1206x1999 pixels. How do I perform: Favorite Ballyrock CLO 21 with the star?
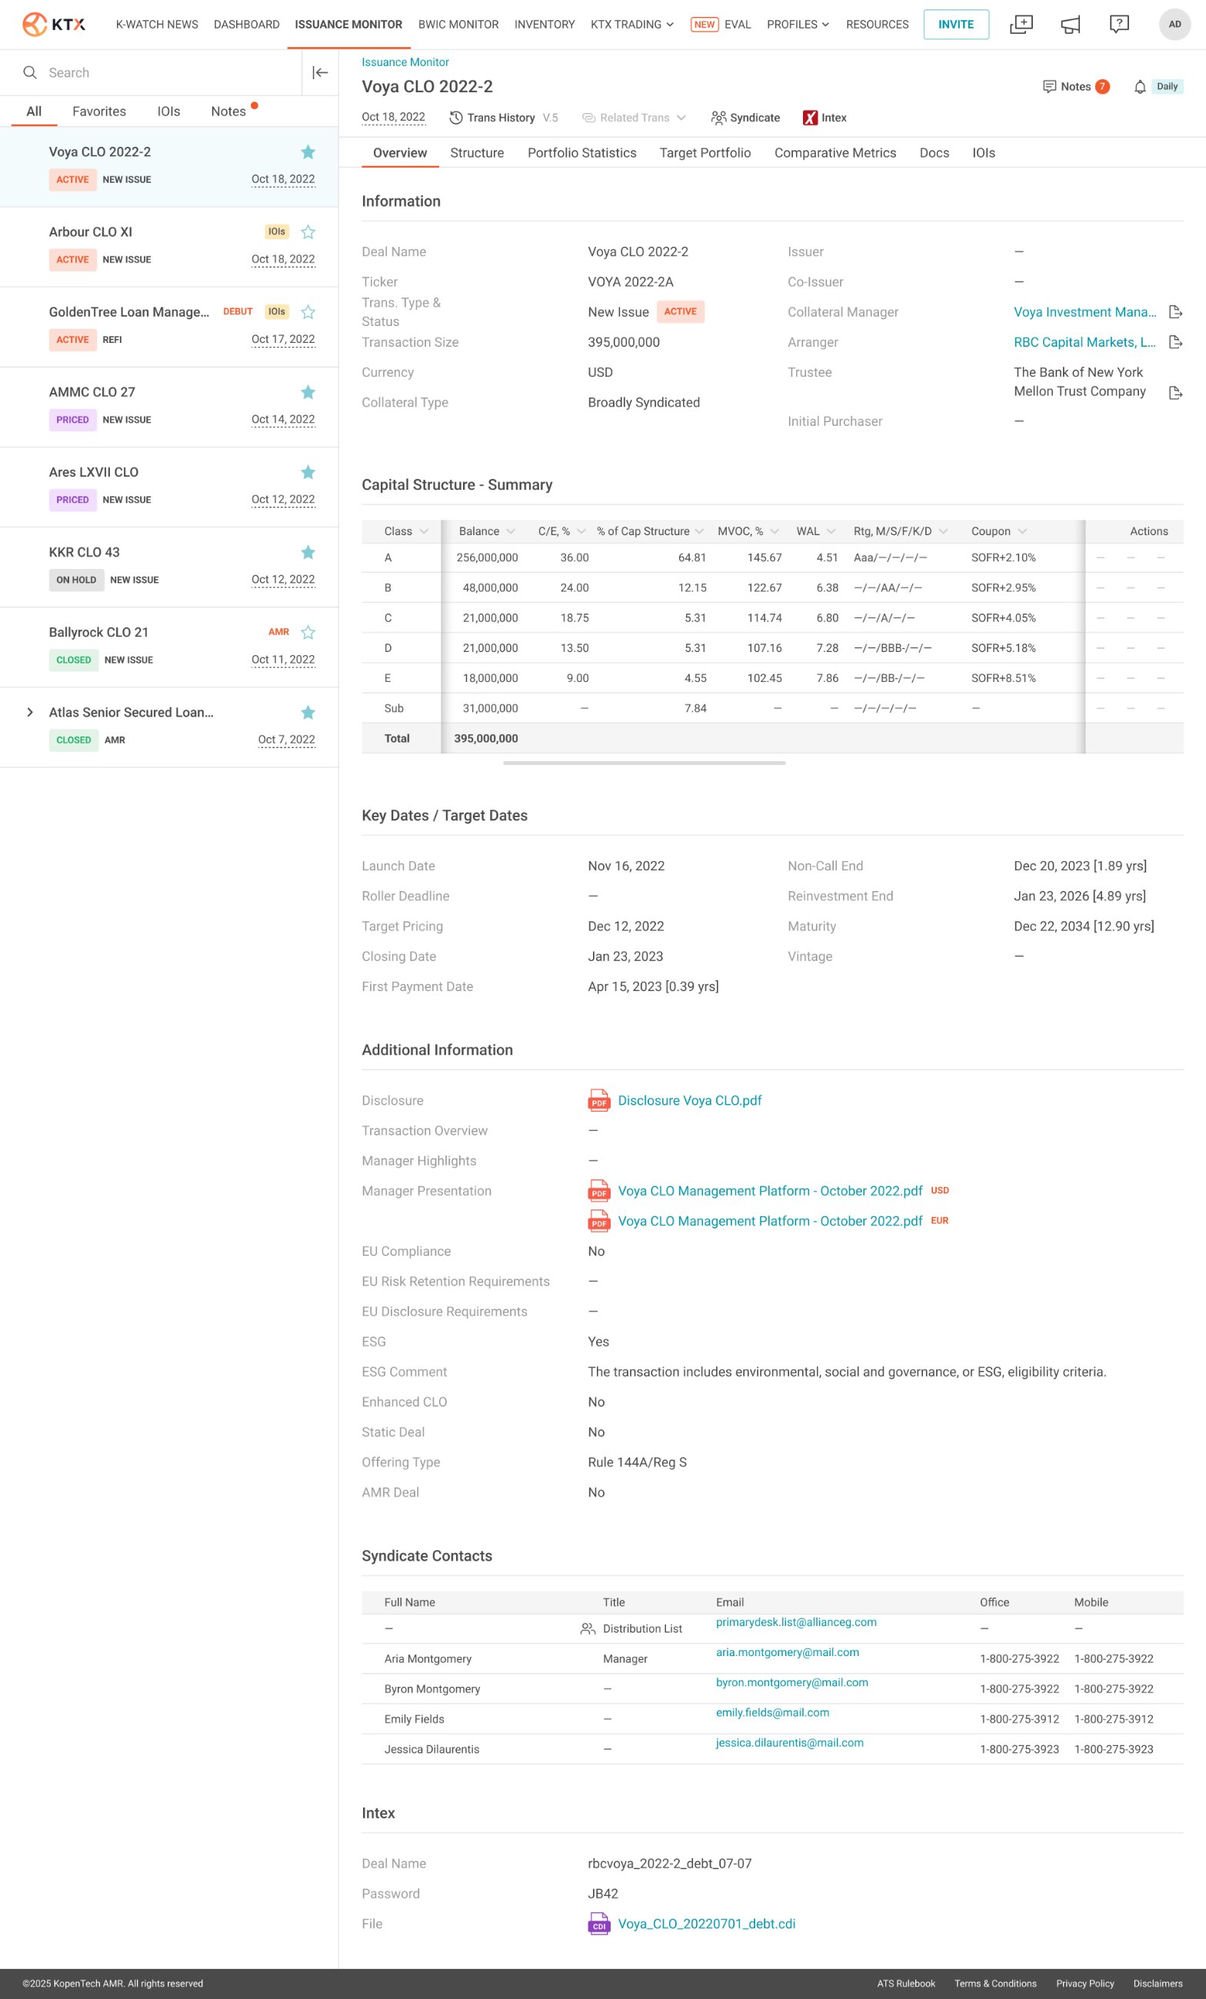308,632
